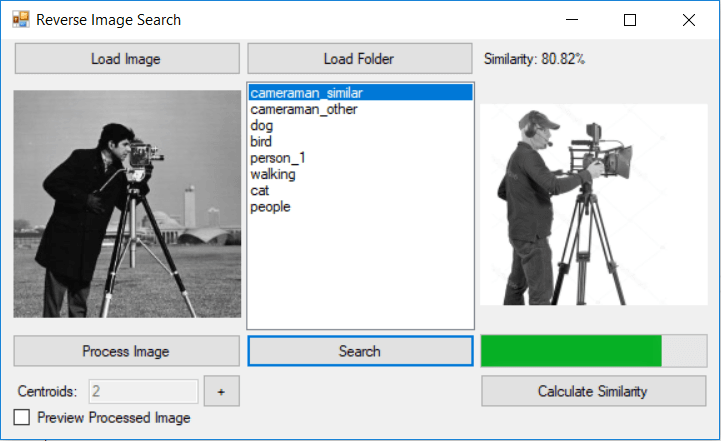Click the Load Folder button
Screen dimensions: 721x441
point(359,59)
